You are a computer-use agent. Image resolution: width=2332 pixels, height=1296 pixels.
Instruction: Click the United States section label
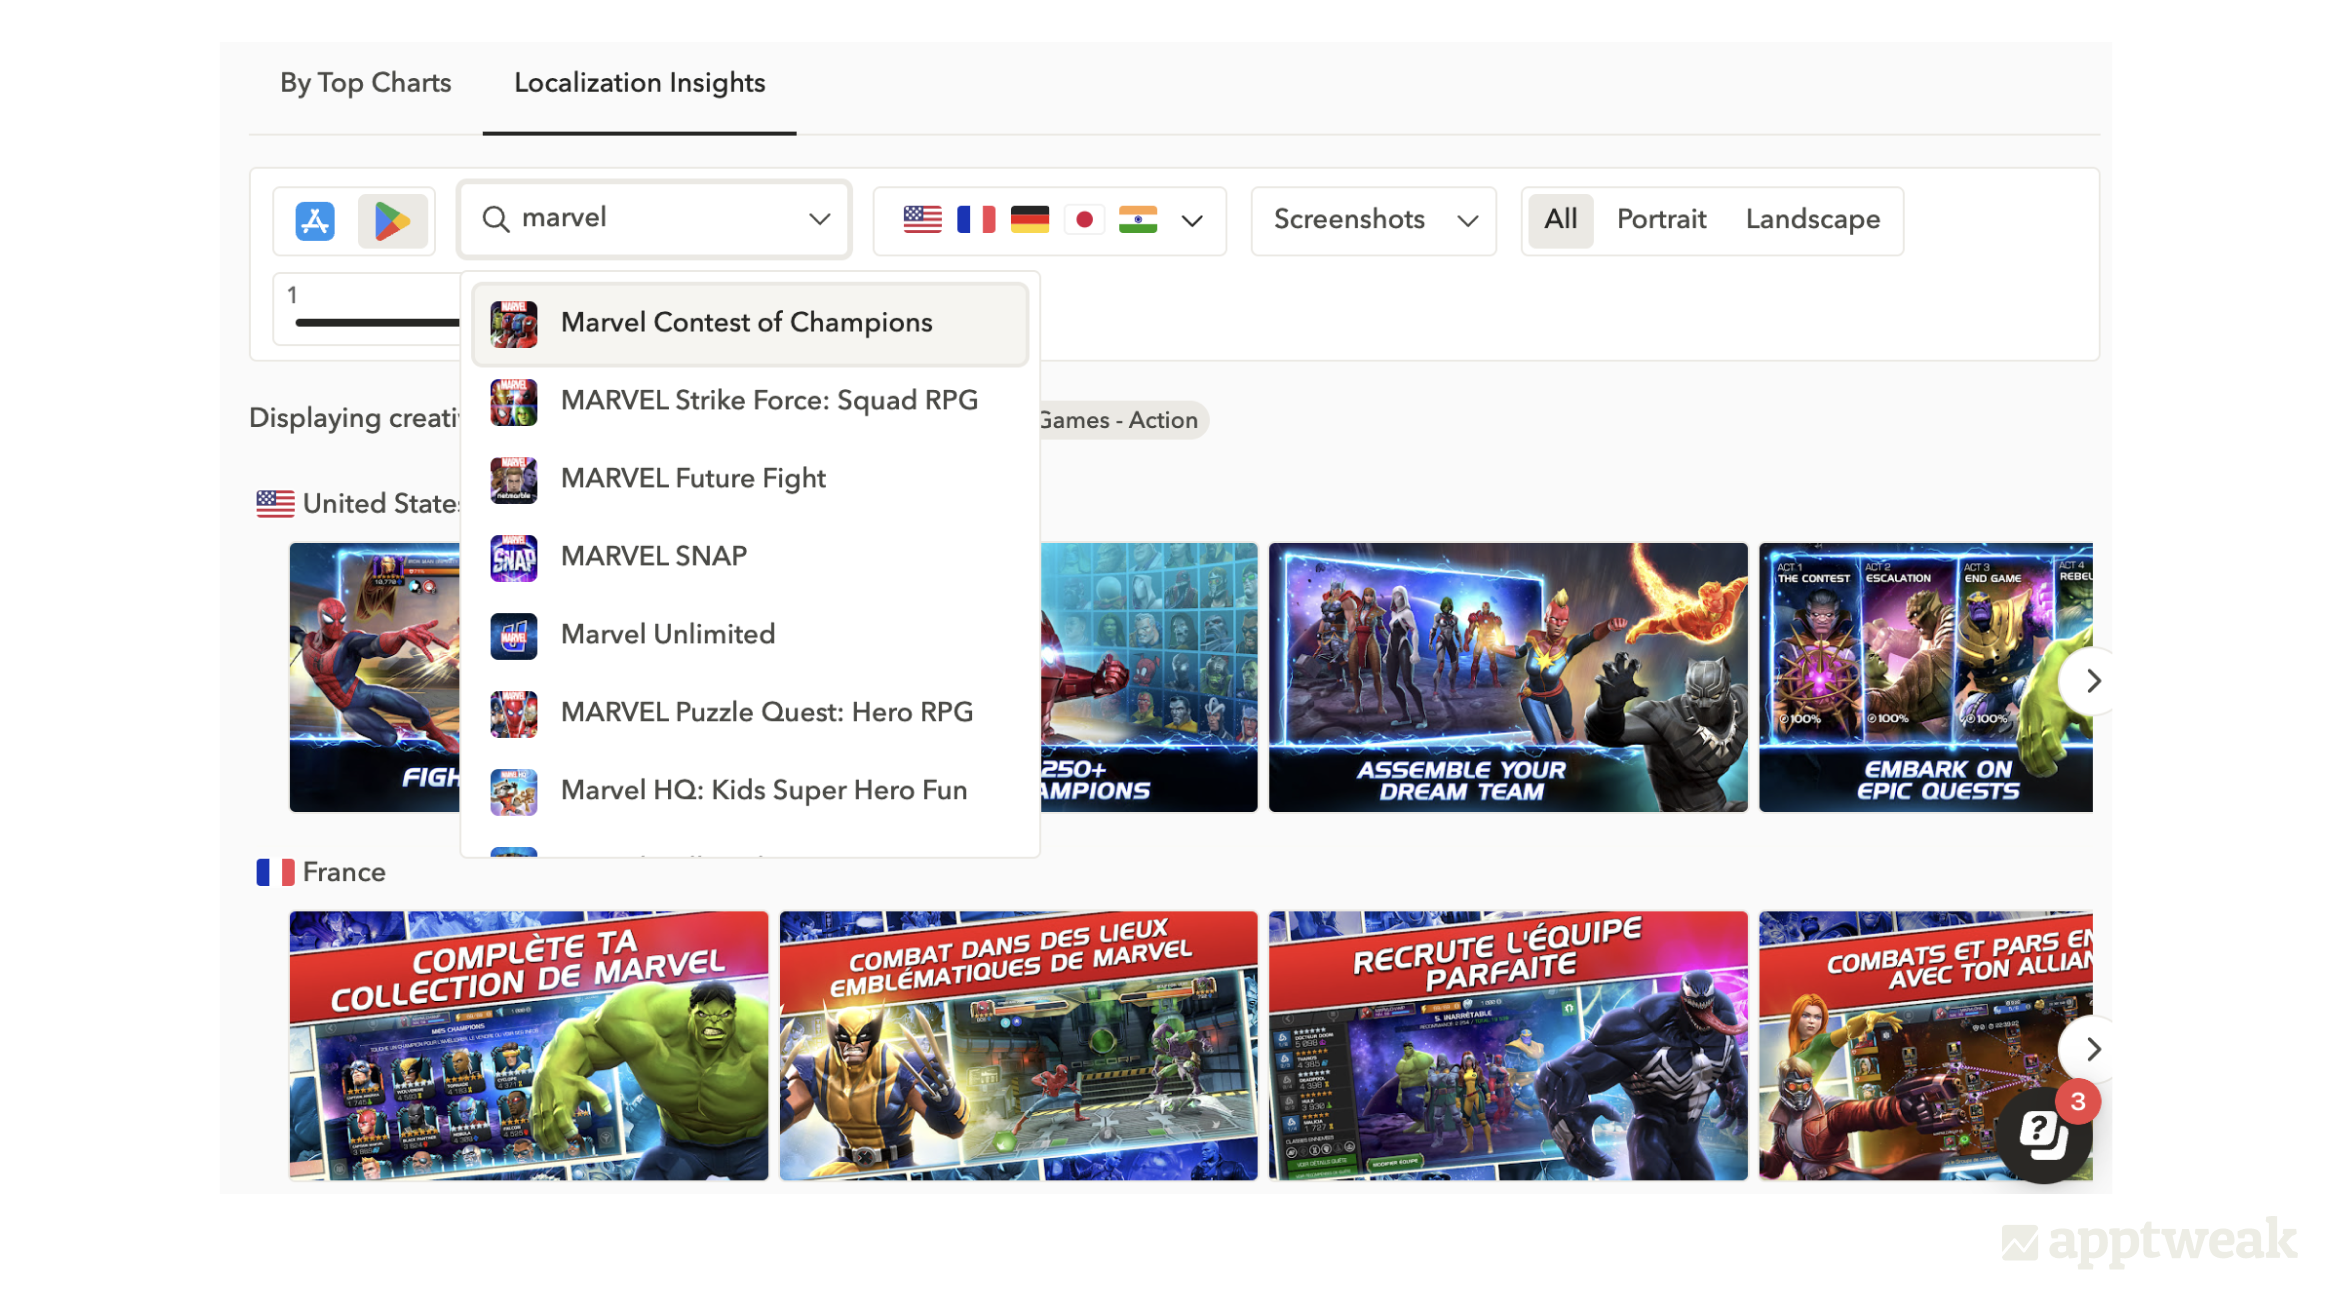point(380,505)
